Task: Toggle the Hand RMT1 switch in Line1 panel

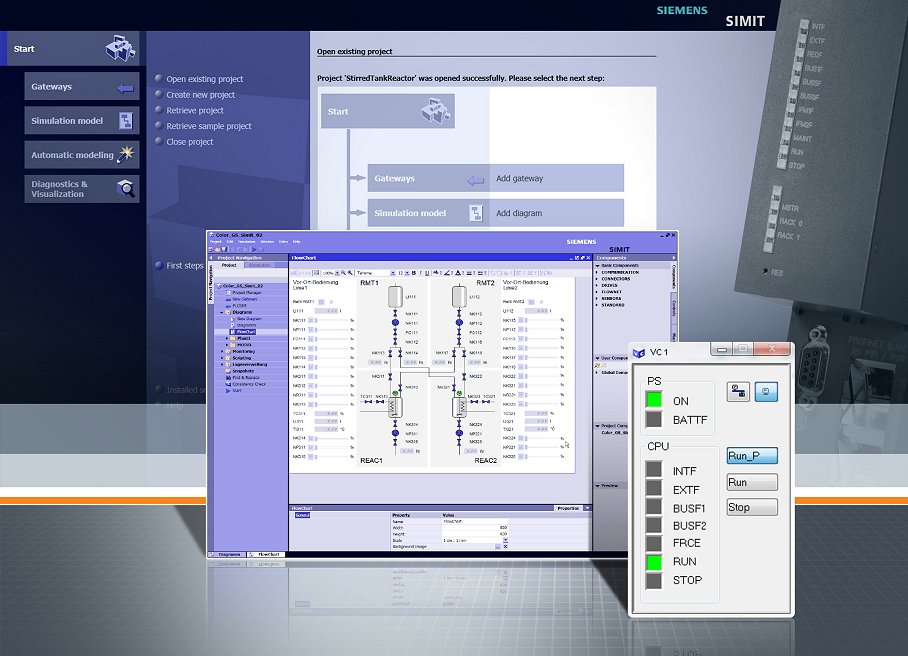Action: click(x=321, y=302)
